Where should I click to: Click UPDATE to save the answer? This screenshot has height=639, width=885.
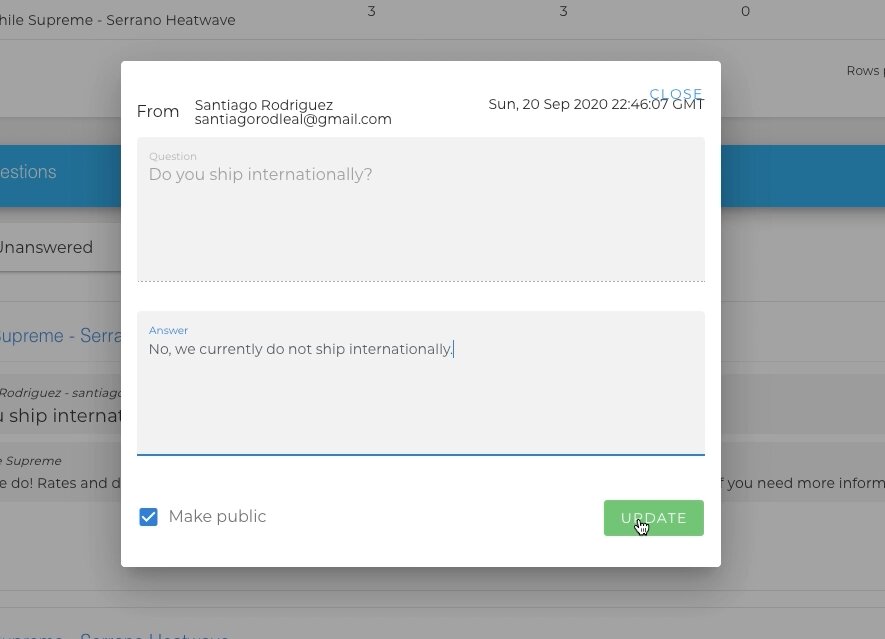tap(653, 518)
